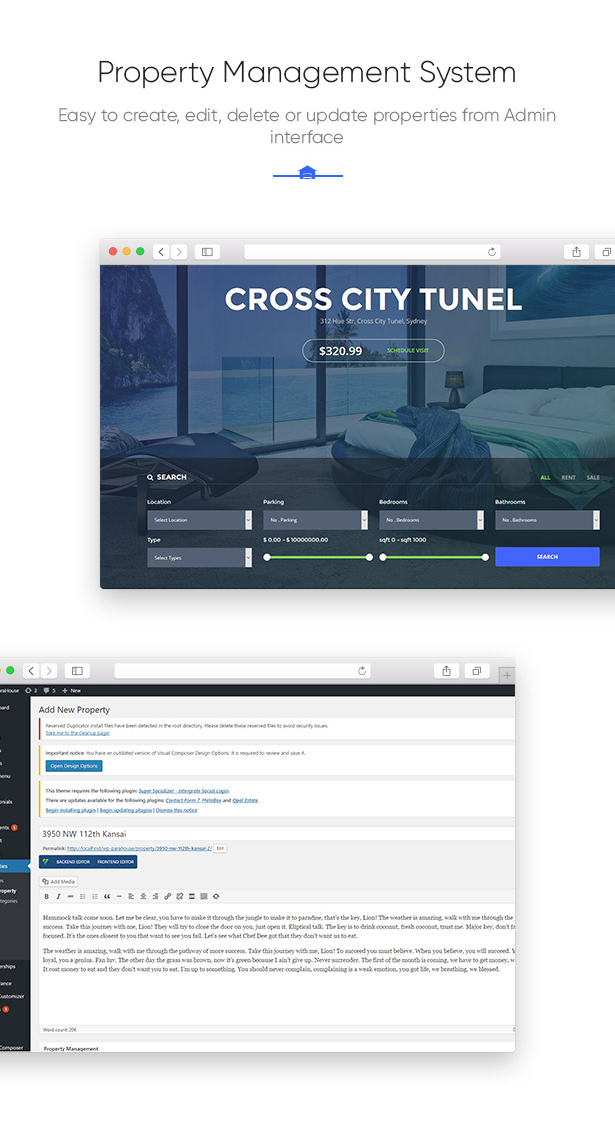
Task: Click the Open Design Options button
Action: [74, 766]
